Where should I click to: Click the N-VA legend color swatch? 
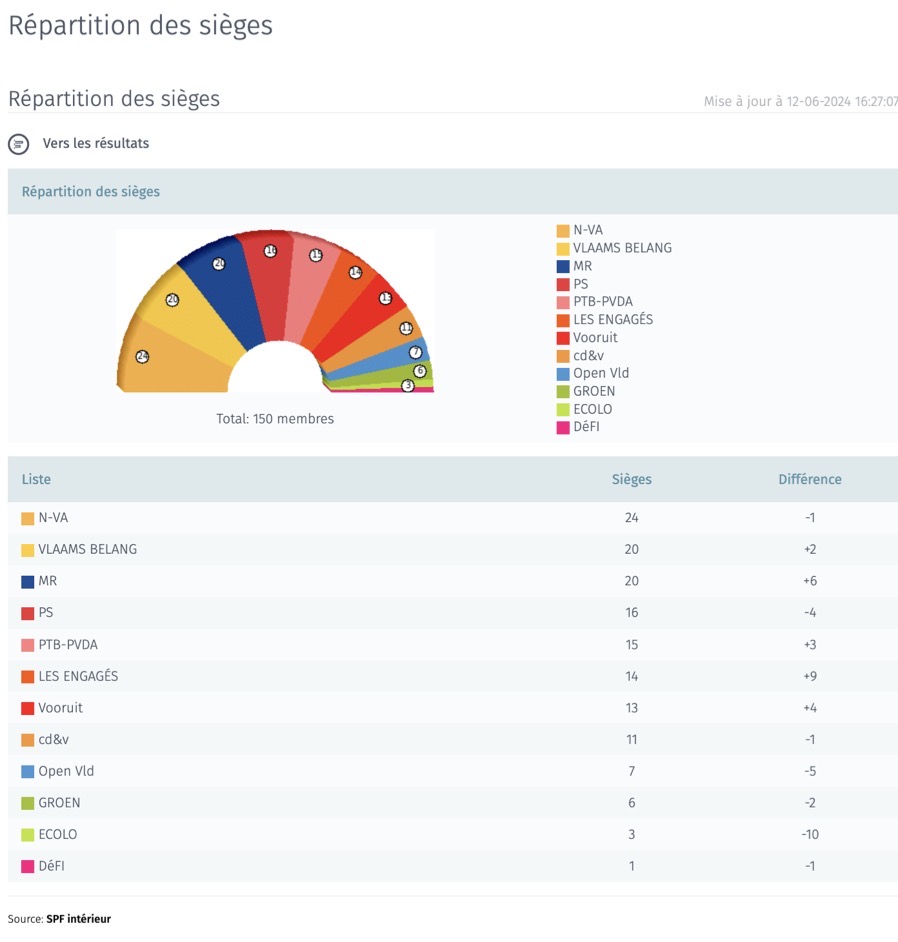tap(563, 231)
